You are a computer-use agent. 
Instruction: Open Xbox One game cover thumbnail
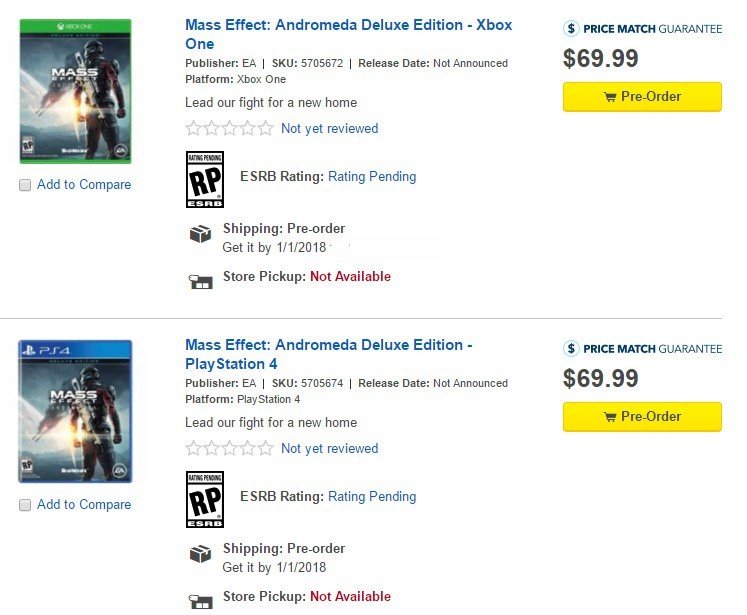point(75,91)
